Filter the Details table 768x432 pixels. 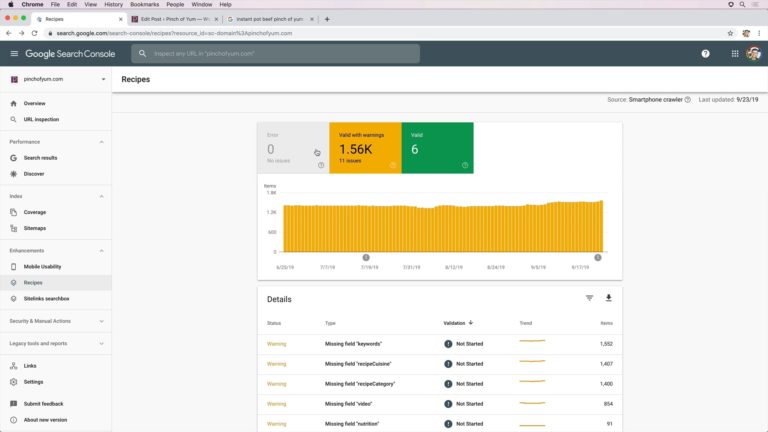[x=589, y=298]
